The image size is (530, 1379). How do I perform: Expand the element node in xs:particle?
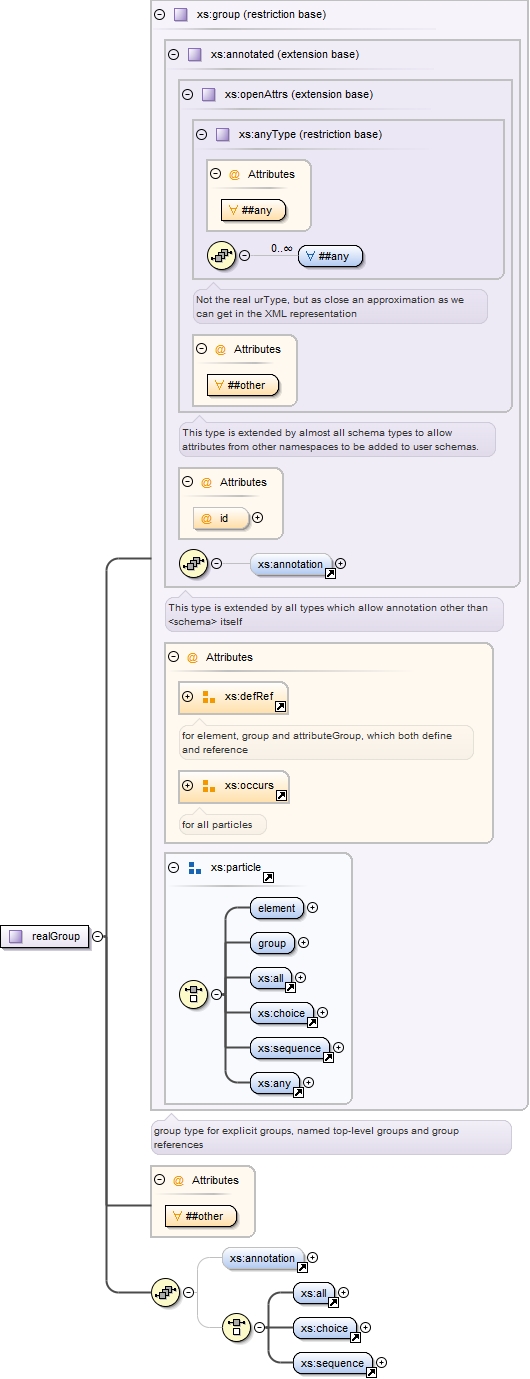pyautogui.click(x=312, y=908)
